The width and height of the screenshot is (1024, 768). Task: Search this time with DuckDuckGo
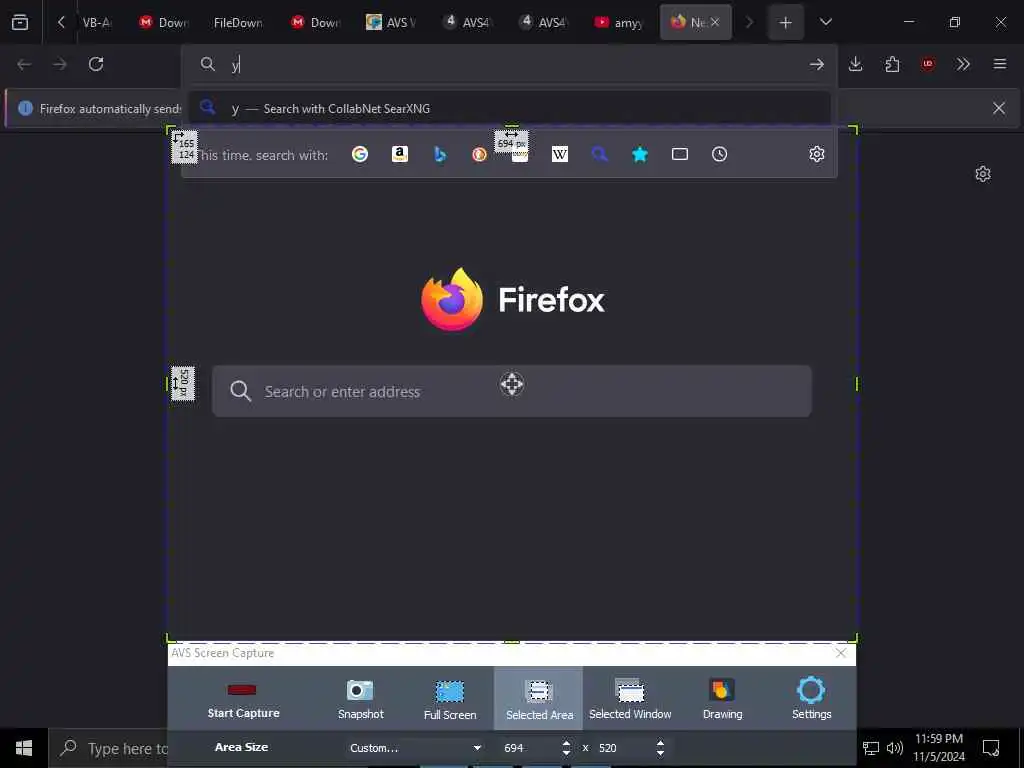tap(479, 154)
